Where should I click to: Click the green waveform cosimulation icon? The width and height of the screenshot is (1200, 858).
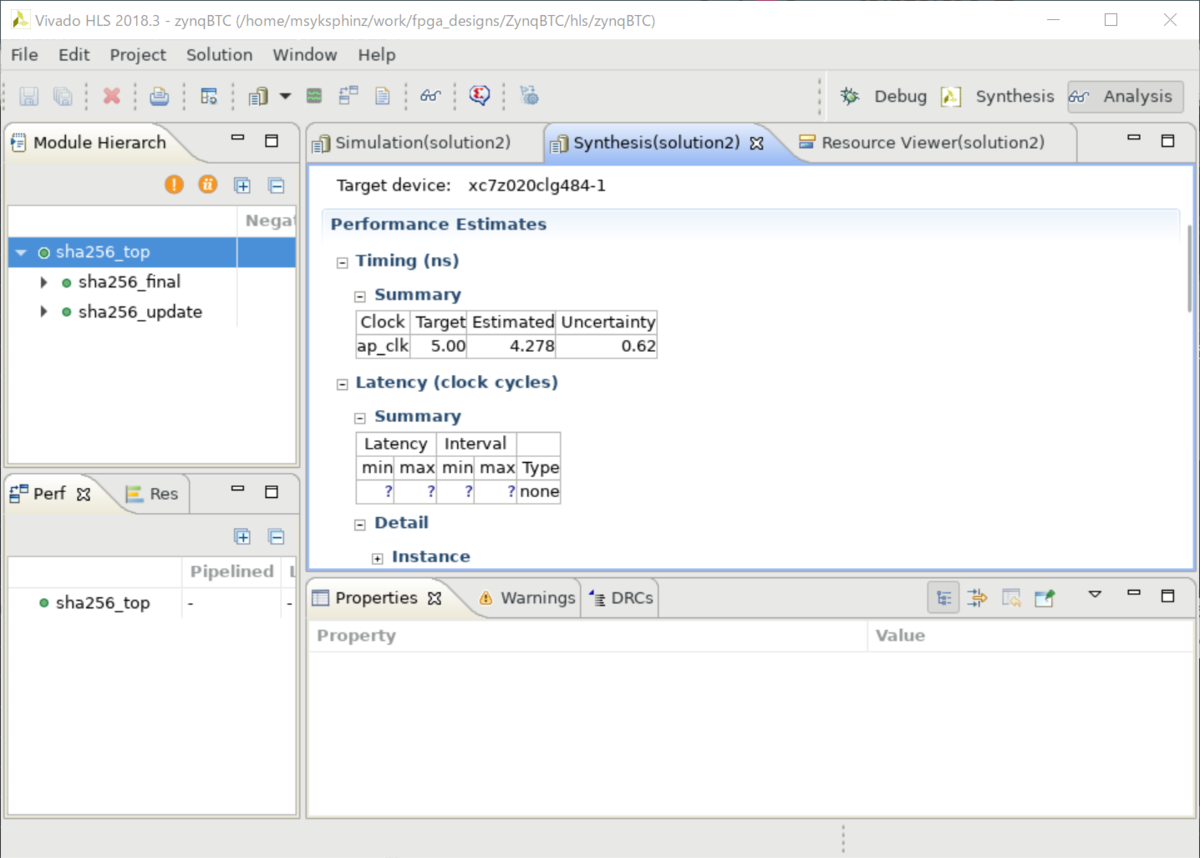[x=314, y=96]
